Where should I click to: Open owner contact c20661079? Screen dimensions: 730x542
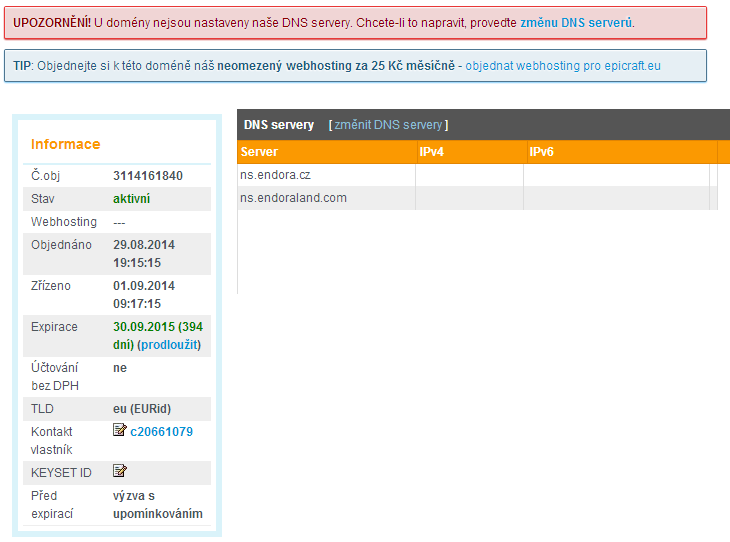161,432
